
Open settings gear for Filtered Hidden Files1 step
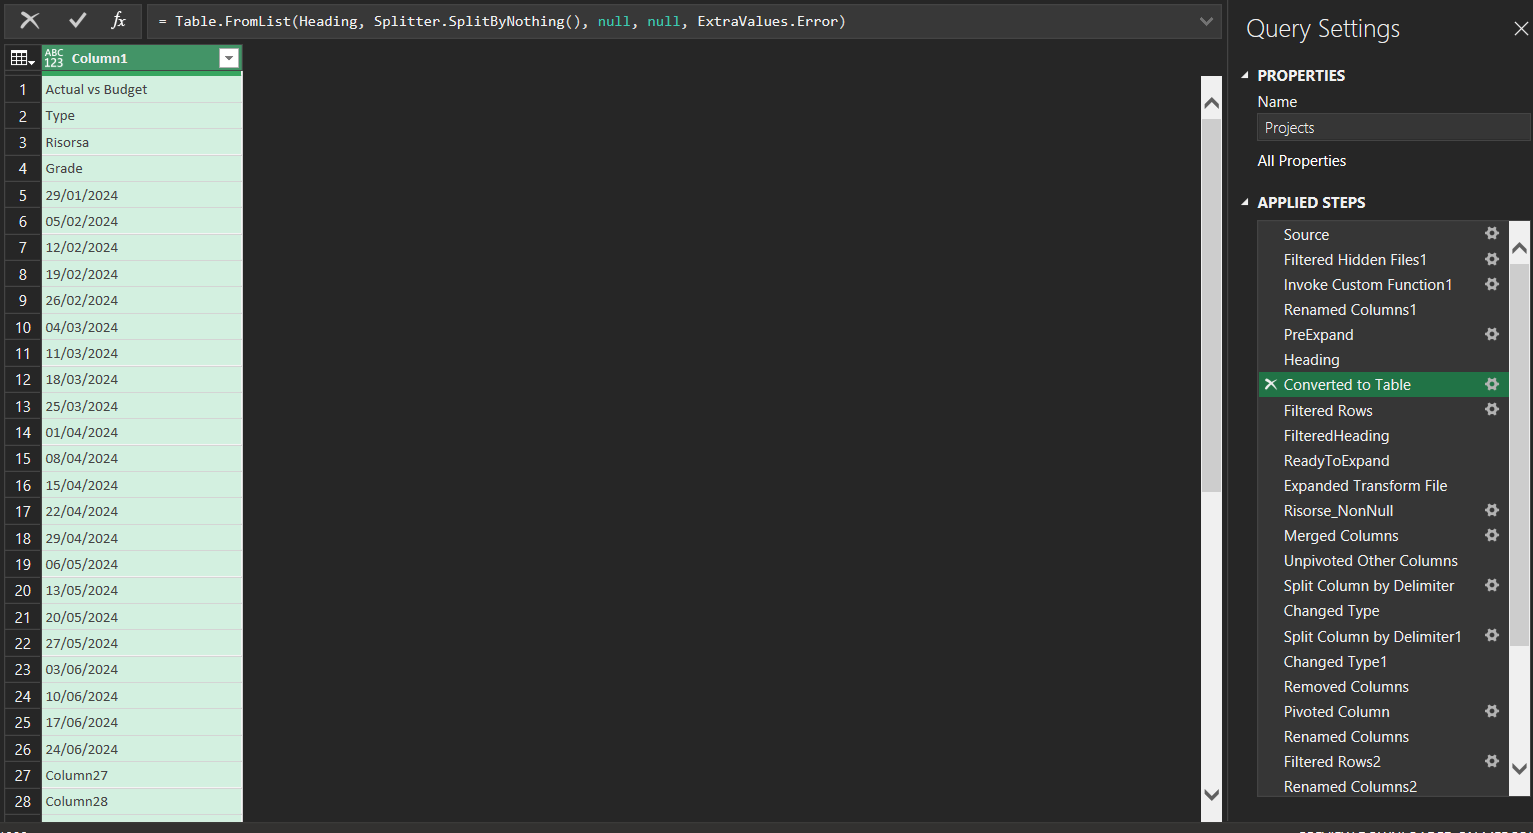[x=1492, y=259]
